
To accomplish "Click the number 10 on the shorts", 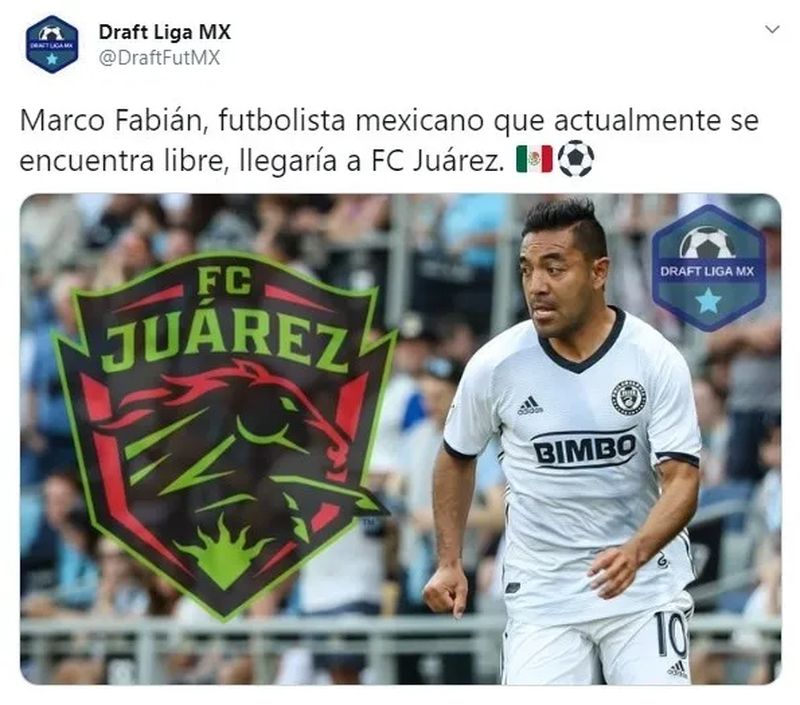I will (x=671, y=634).
